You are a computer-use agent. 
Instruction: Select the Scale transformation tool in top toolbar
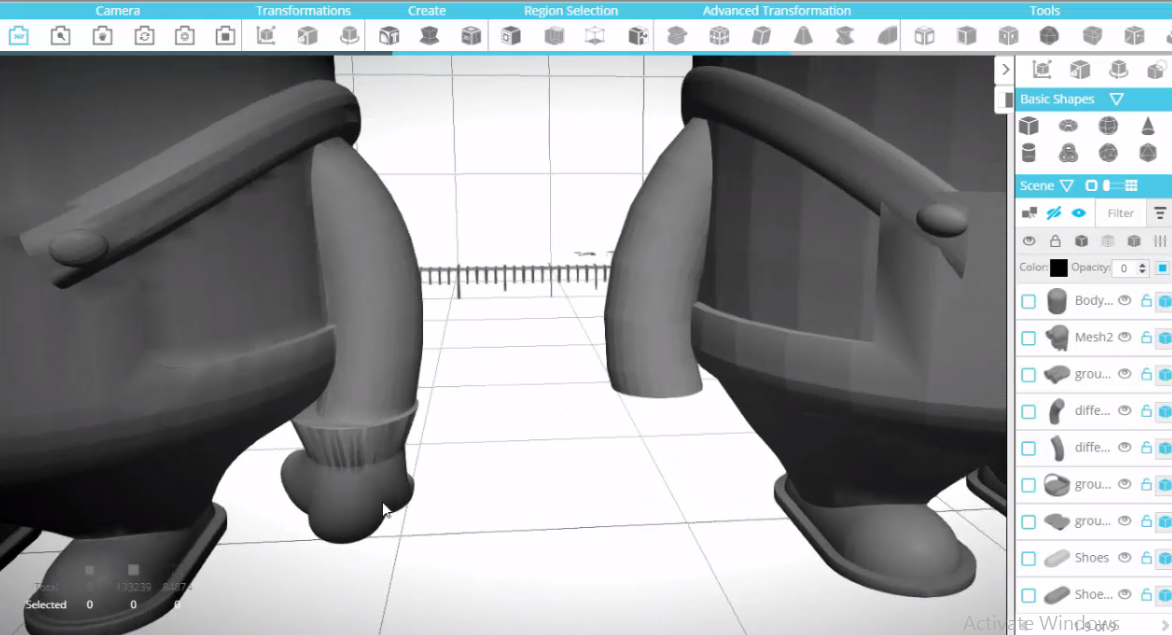pos(307,36)
